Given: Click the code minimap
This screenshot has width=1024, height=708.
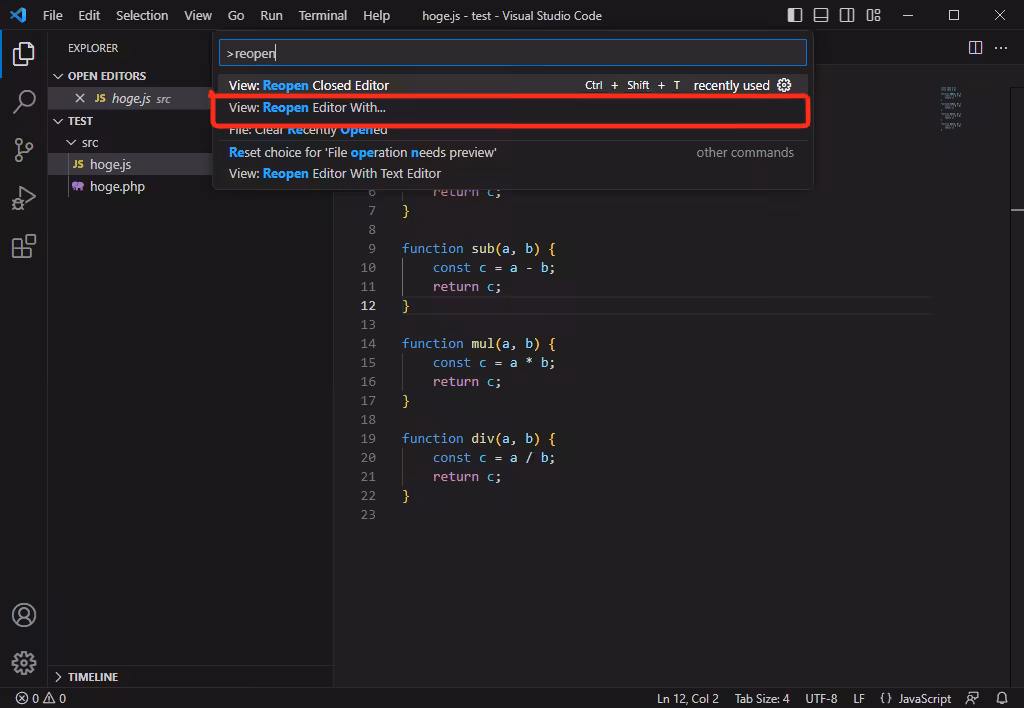Looking at the screenshot, I should pos(951,108).
